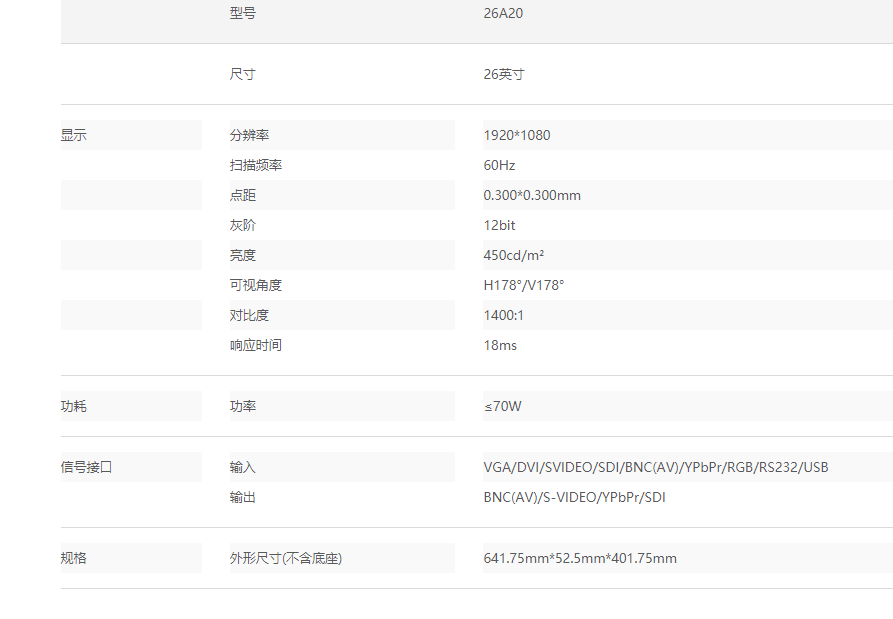Image resolution: width=893 pixels, height=619 pixels.
Task: Click the 可视角度 label
Action: pyautogui.click(x=256, y=285)
